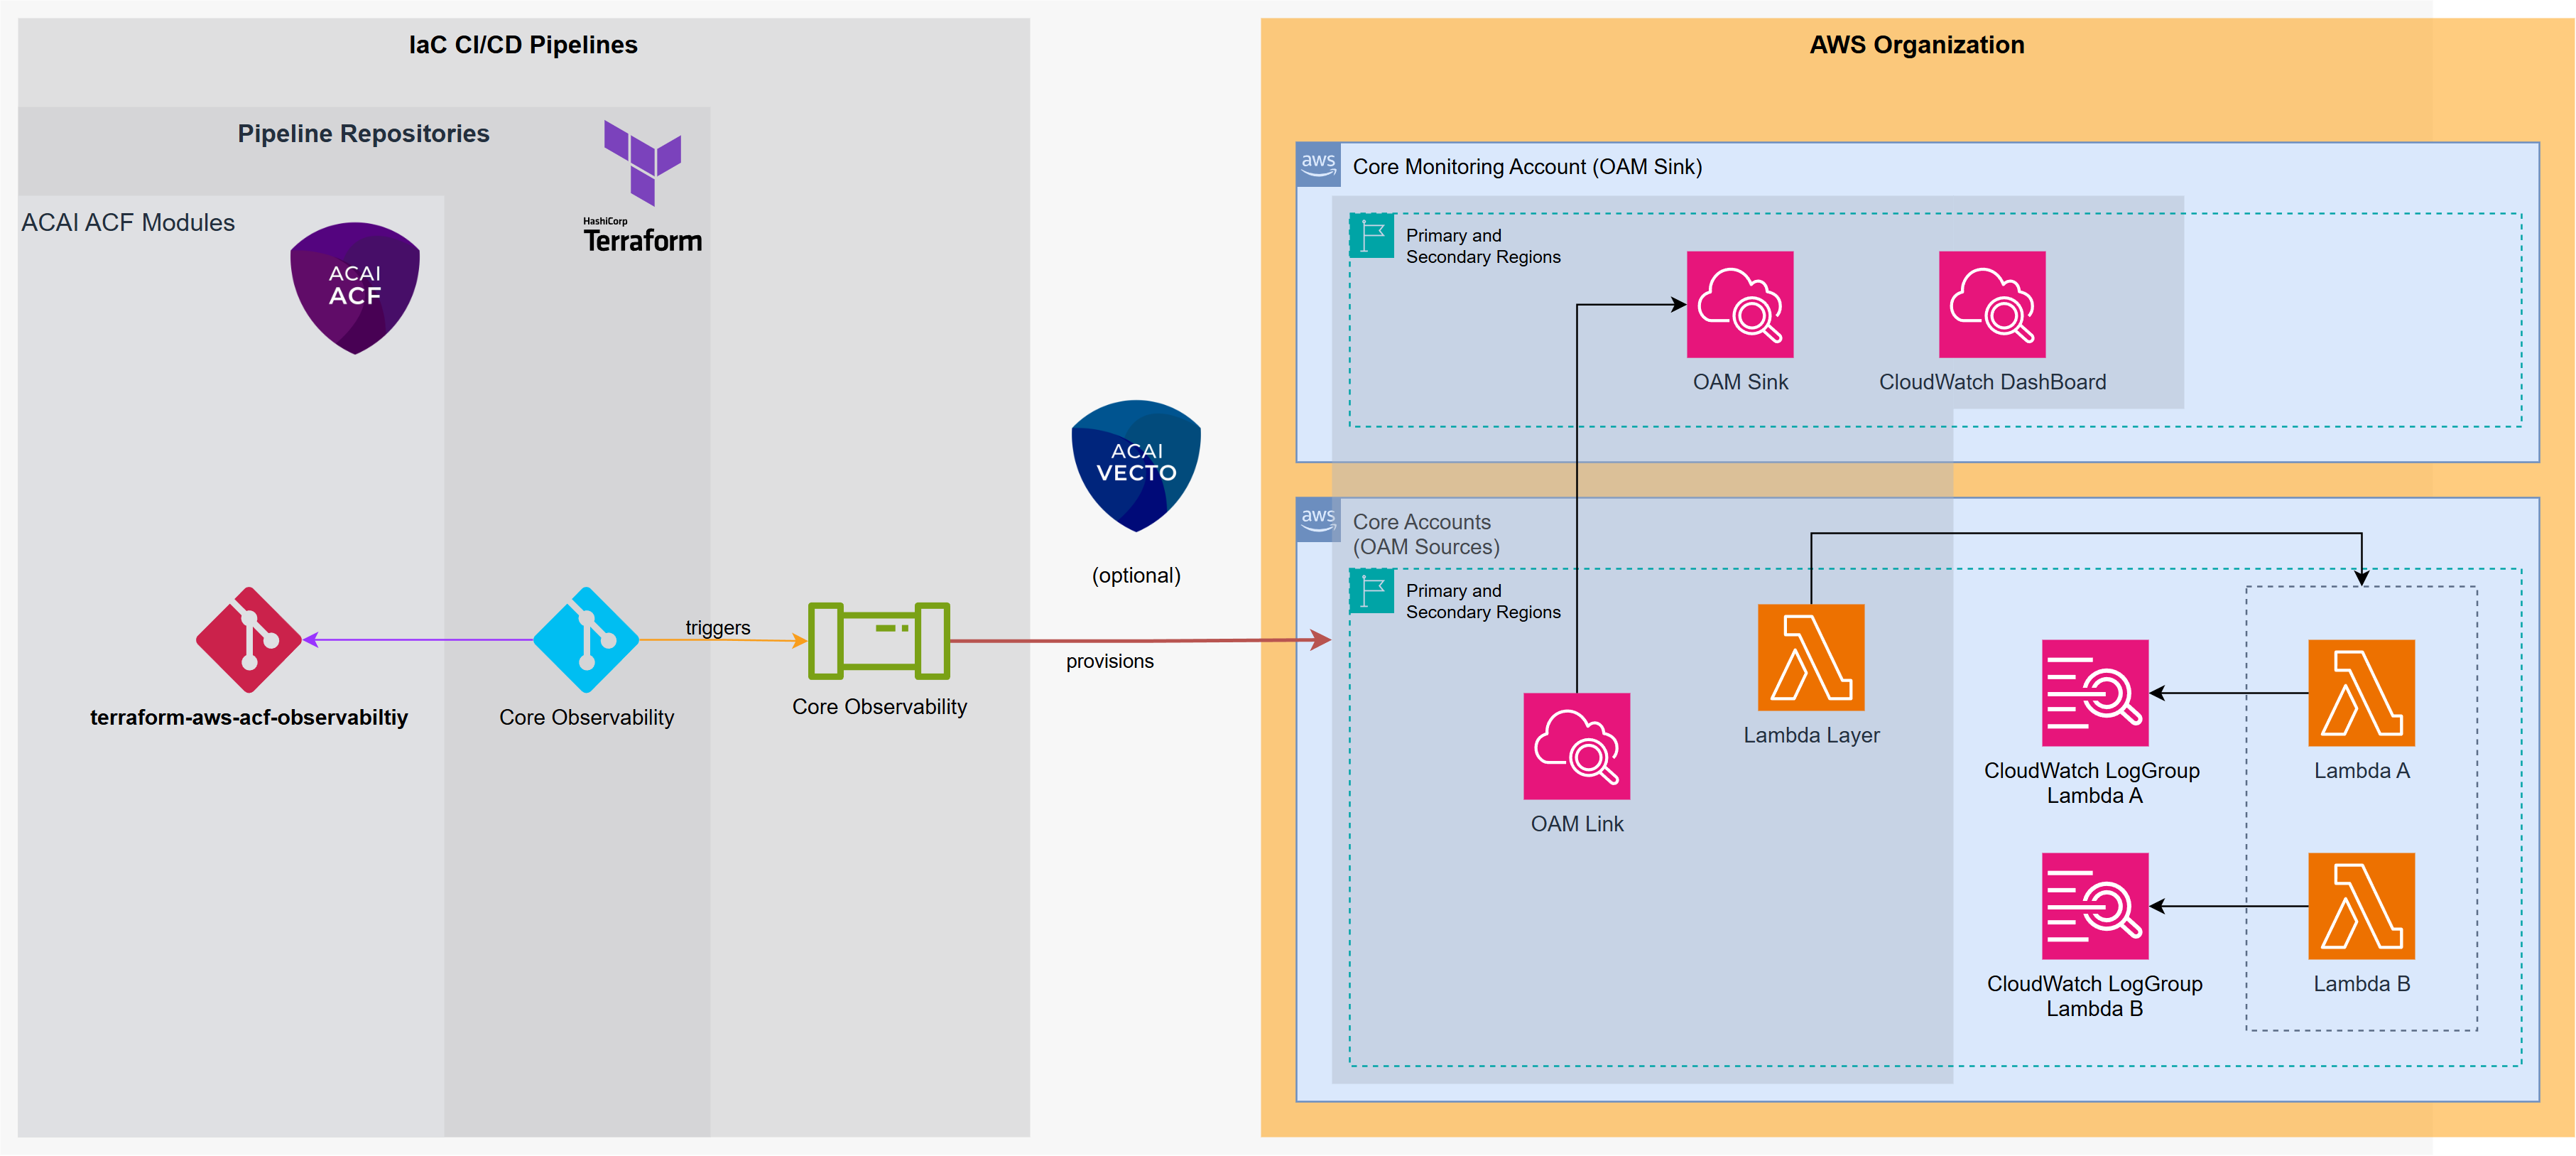Select the CloudWatch LogGroup Lambda B icon

pyautogui.click(x=2094, y=906)
